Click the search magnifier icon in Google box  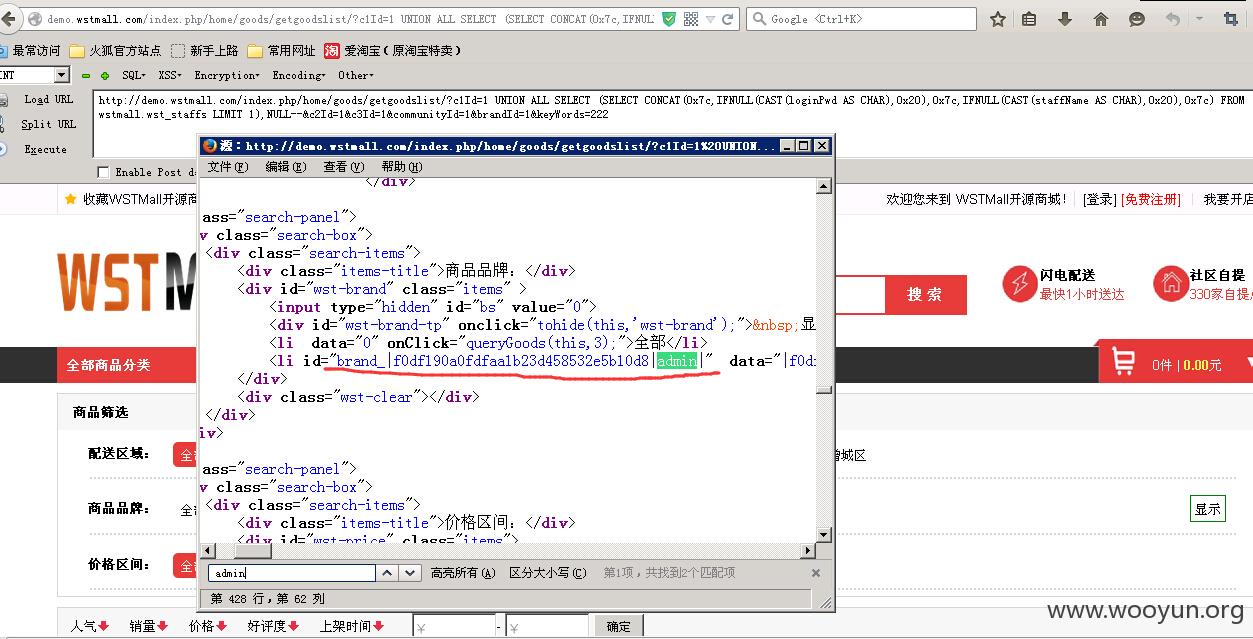(758, 19)
